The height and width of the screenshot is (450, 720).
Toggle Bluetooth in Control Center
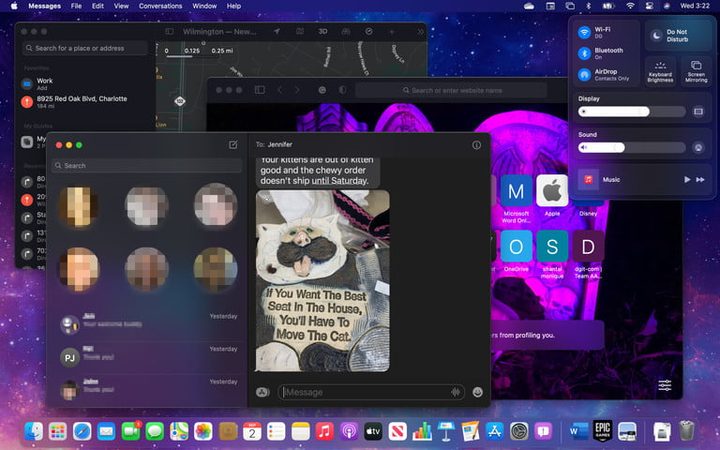[585, 53]
